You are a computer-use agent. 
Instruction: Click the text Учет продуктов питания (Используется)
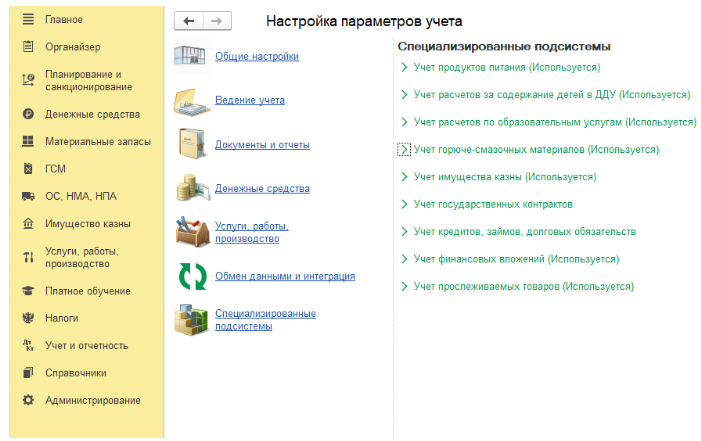coord(507,67)
